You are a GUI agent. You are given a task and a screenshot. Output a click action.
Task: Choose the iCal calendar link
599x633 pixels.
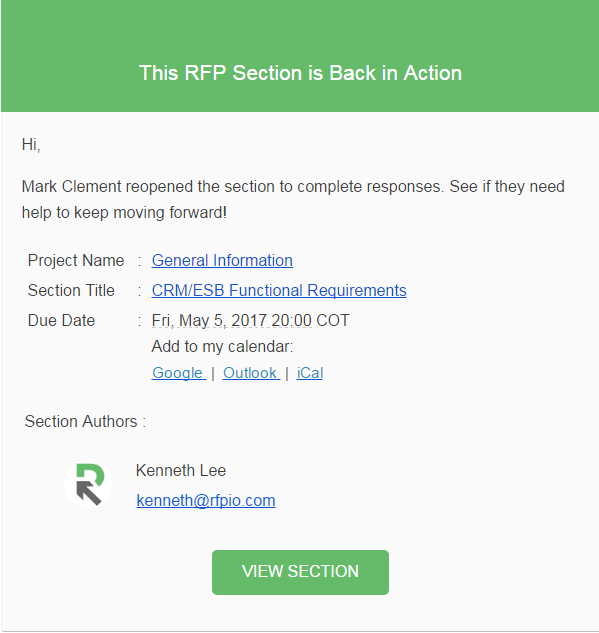(310, 373)
